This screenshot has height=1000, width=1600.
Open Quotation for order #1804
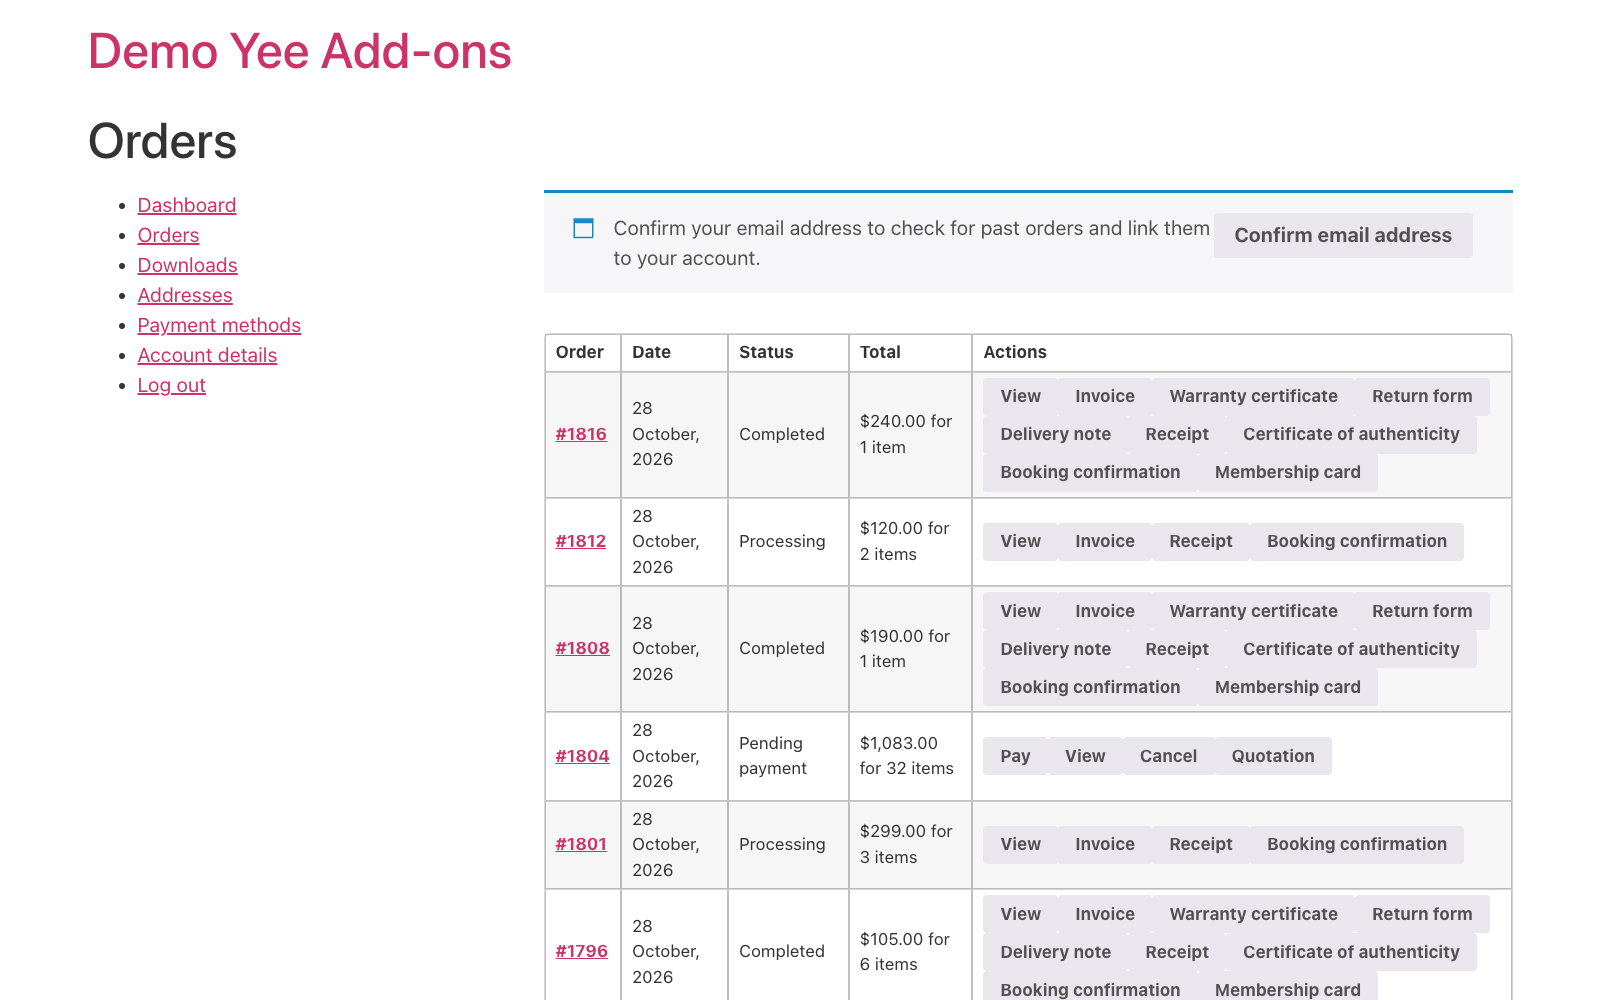point(1273,756)
